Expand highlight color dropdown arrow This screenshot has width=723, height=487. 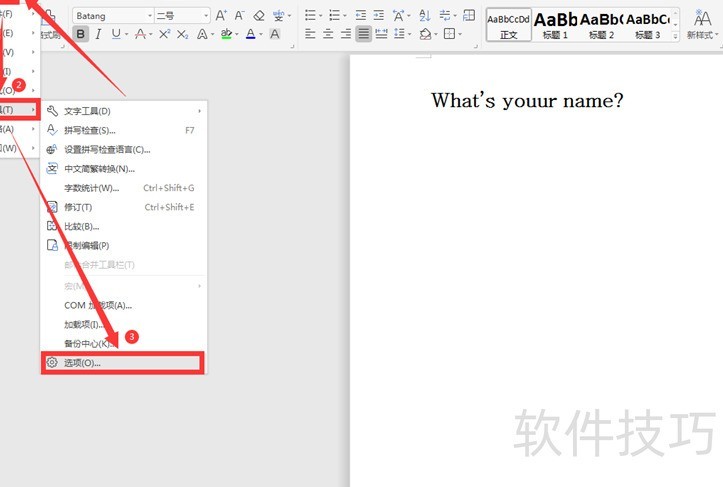point(237,35)
